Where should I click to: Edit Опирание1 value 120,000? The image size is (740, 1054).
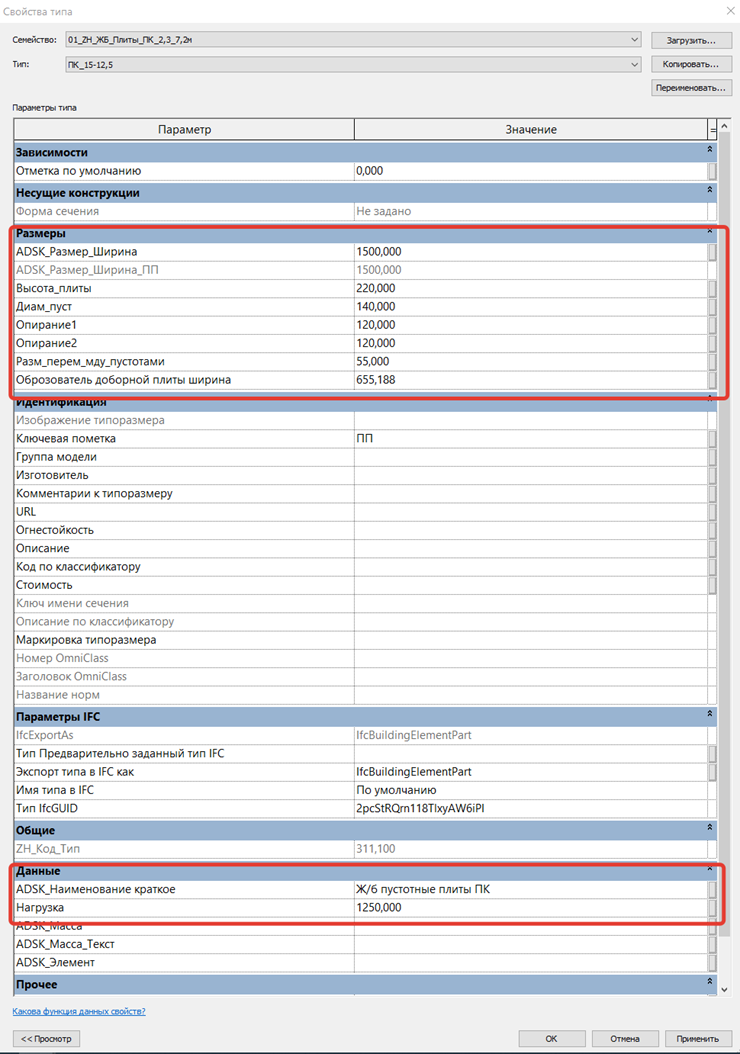point(531,325)
